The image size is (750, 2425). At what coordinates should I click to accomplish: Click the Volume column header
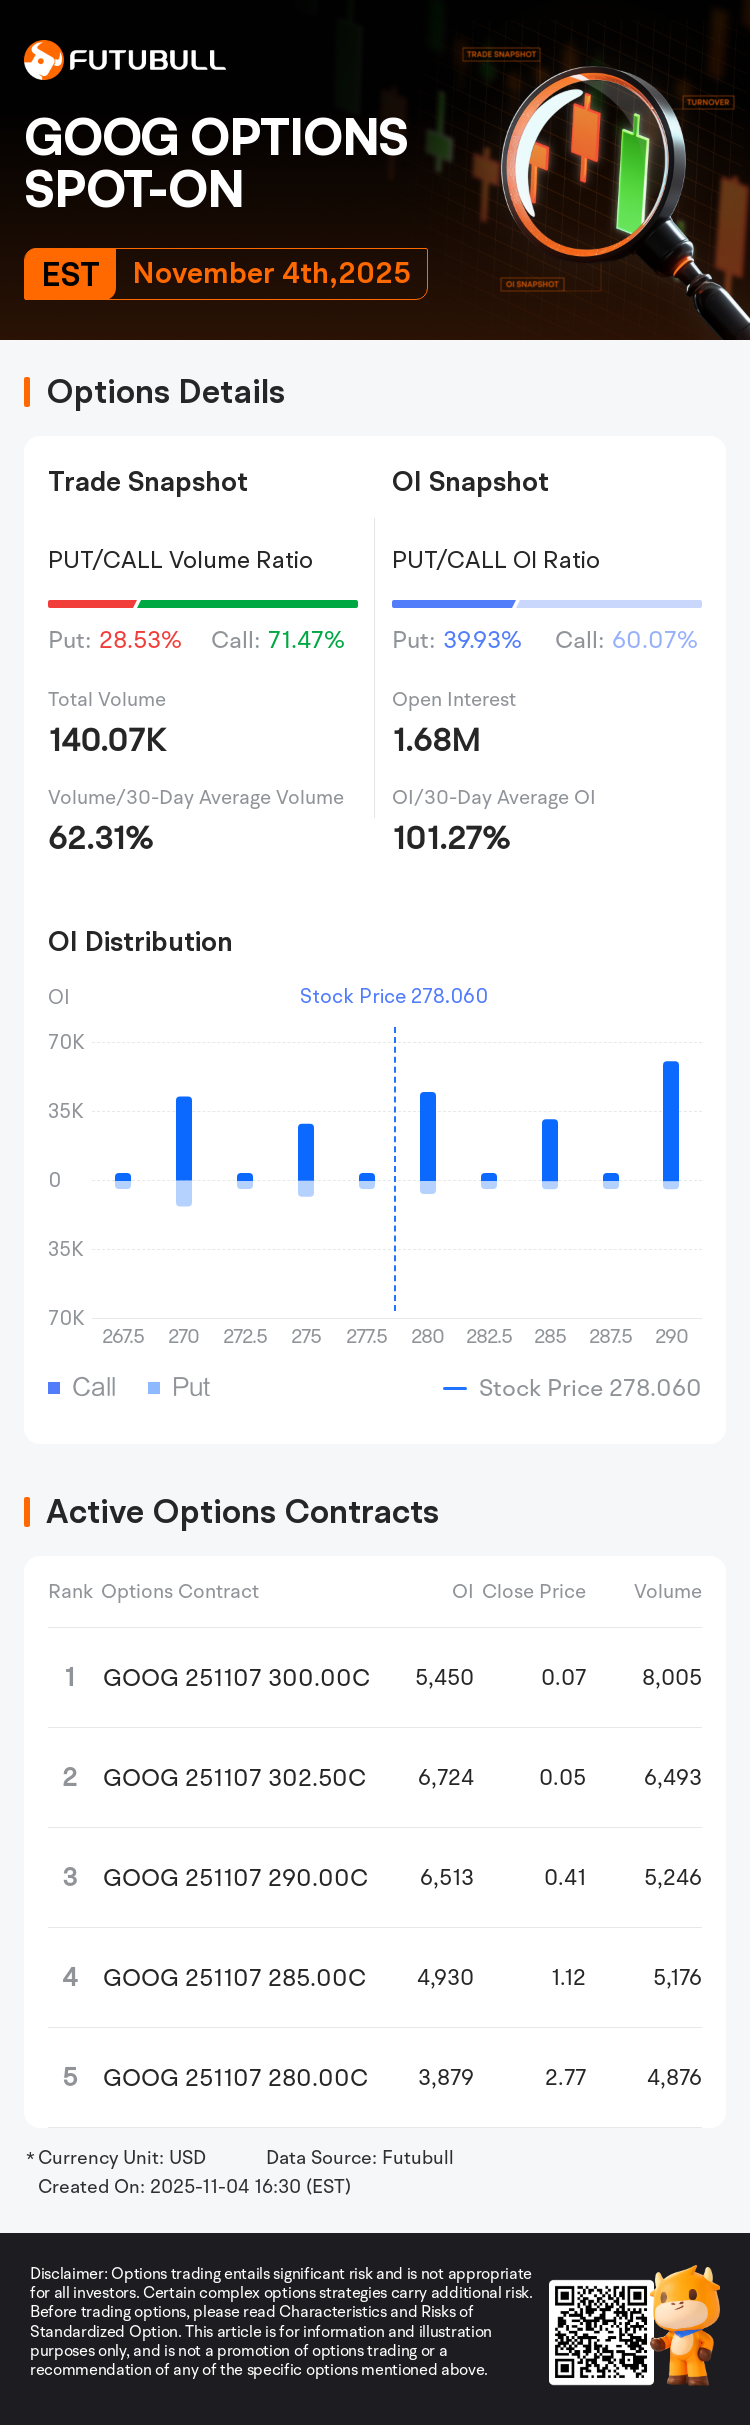coord(667,1591)
